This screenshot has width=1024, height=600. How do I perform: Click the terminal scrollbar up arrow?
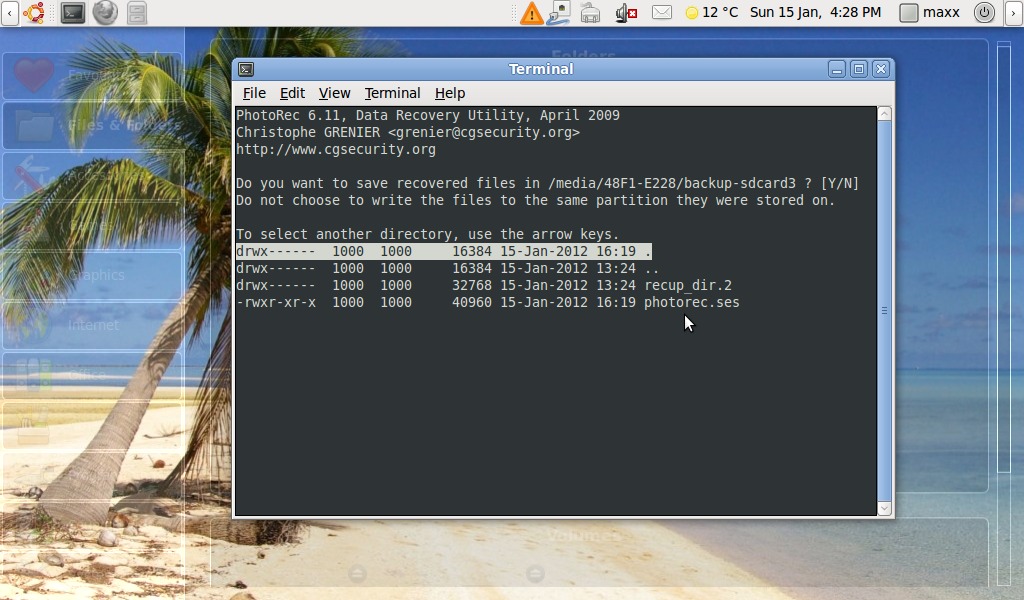pyautogui.click(x=884, y=114)
